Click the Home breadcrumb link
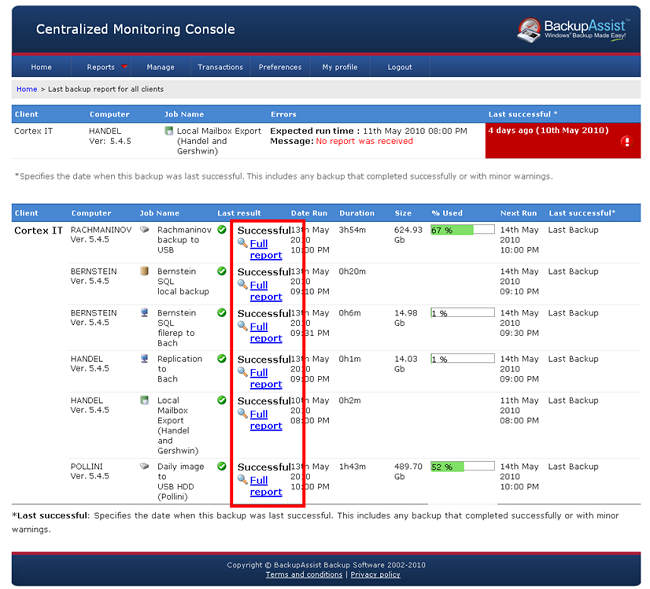This screenshot has height=589, width=650. pos(27,89)
